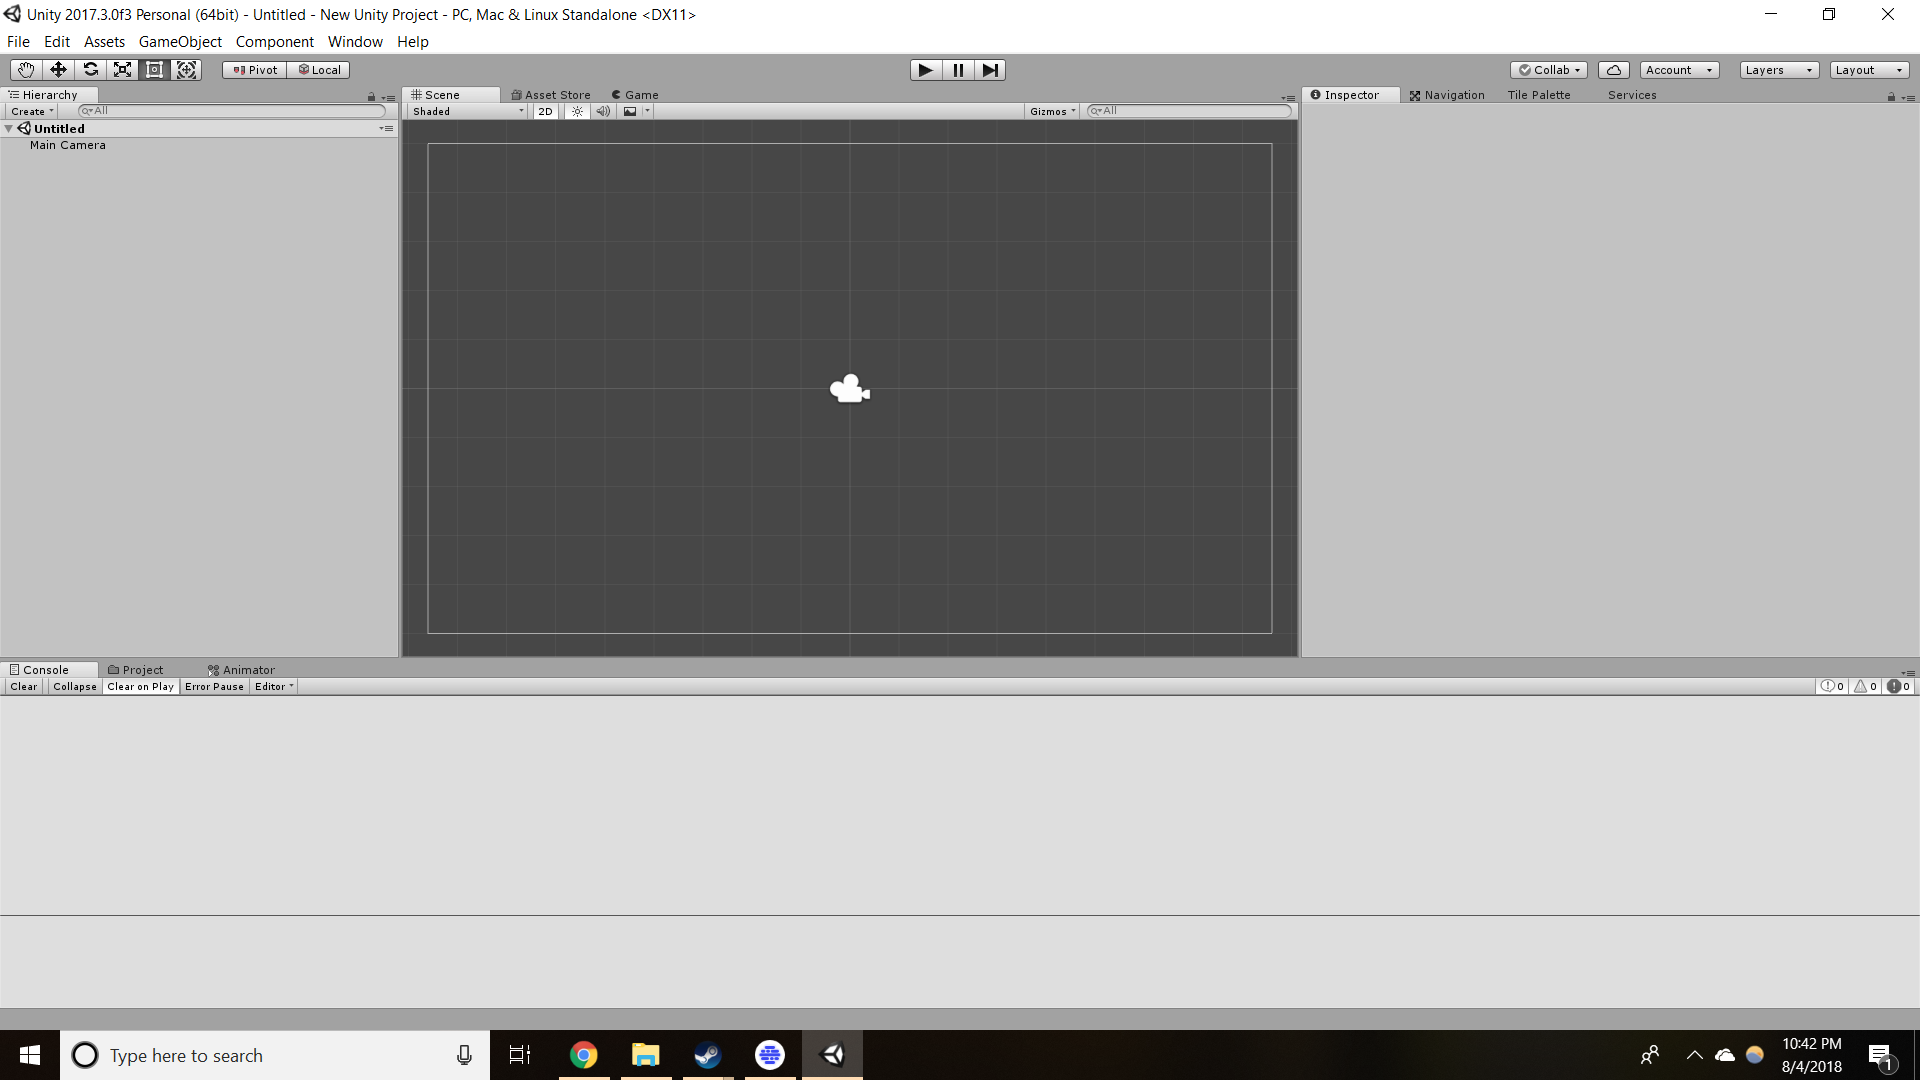This screenshot has width=1920, height=1080.
Task: Toggle console warning filter
Action: (1865, 687)
